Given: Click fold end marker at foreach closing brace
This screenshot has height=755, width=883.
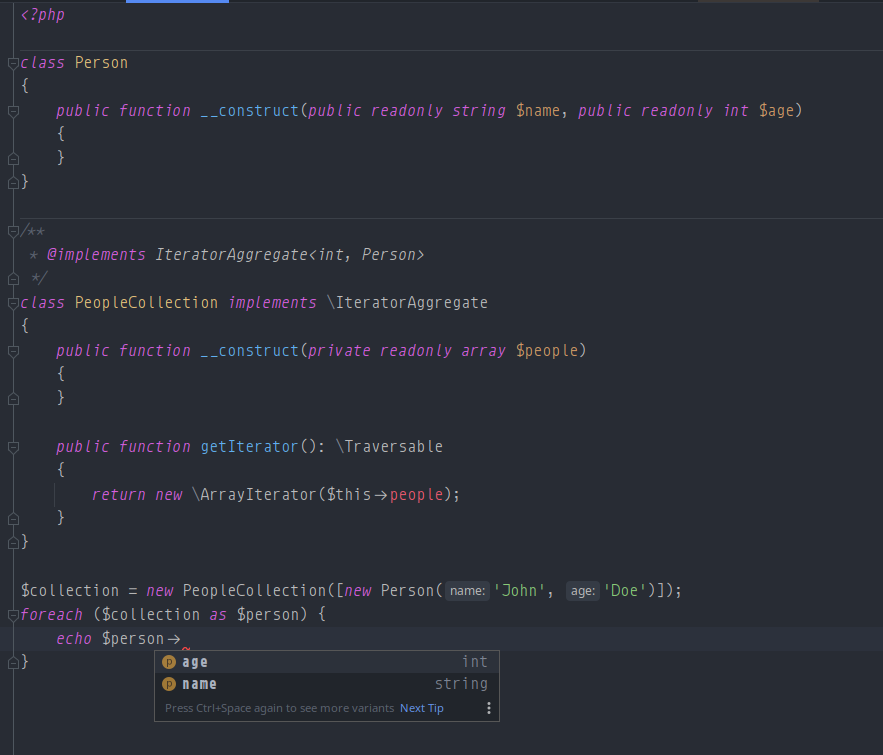Looking at the screenshot, I should [14, 663].
